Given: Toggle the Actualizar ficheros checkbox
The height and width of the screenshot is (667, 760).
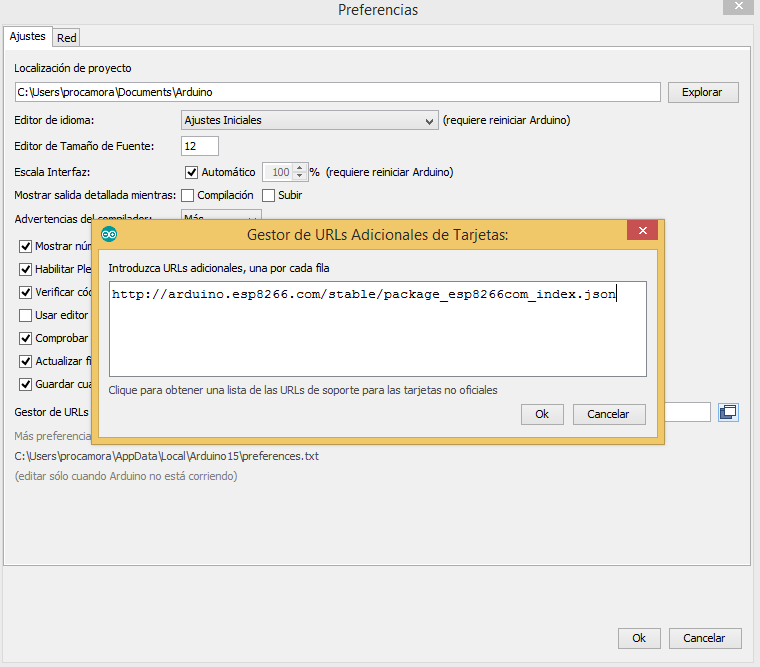Looking at the screenshot, I should (x=26, y=361).
